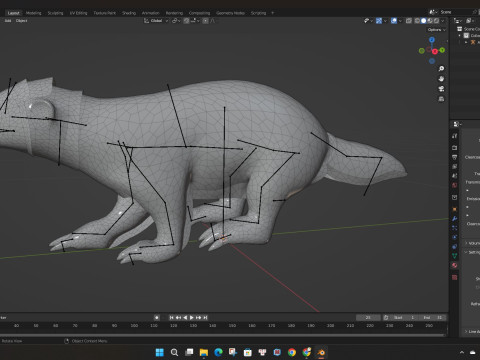The width and height of the screenshot is (480, 360).
Task: Switch to the Animation workspace tab
Action: click(x=151, y=13)
